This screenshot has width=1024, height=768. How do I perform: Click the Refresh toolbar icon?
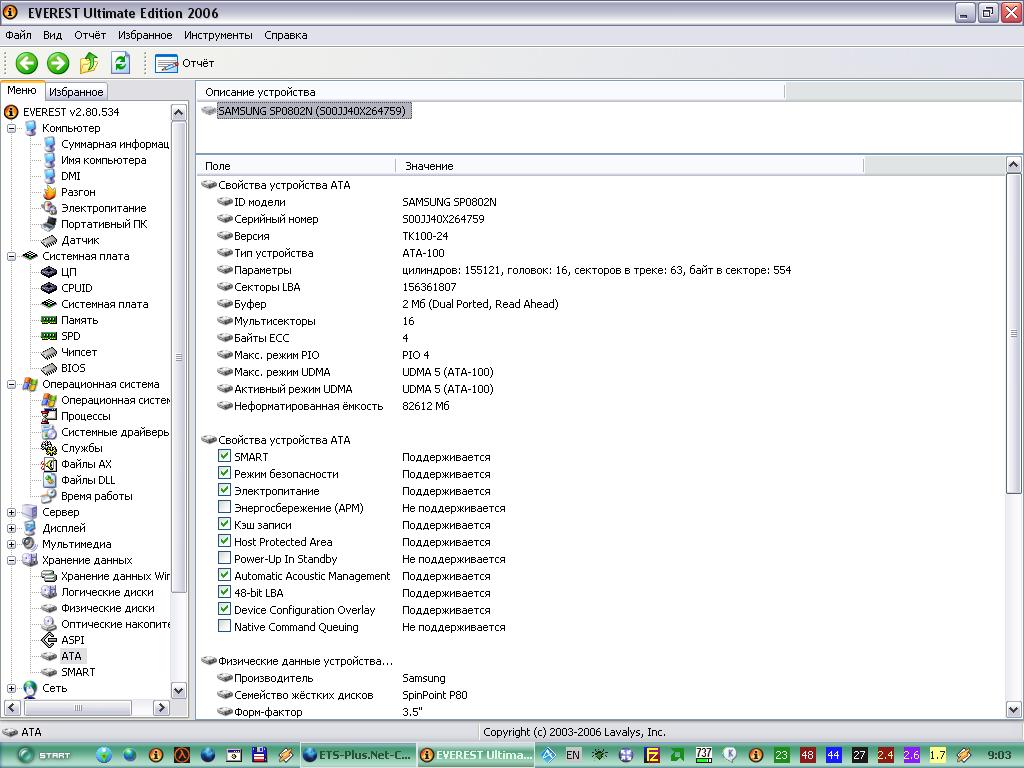click(x=120, y=63)
